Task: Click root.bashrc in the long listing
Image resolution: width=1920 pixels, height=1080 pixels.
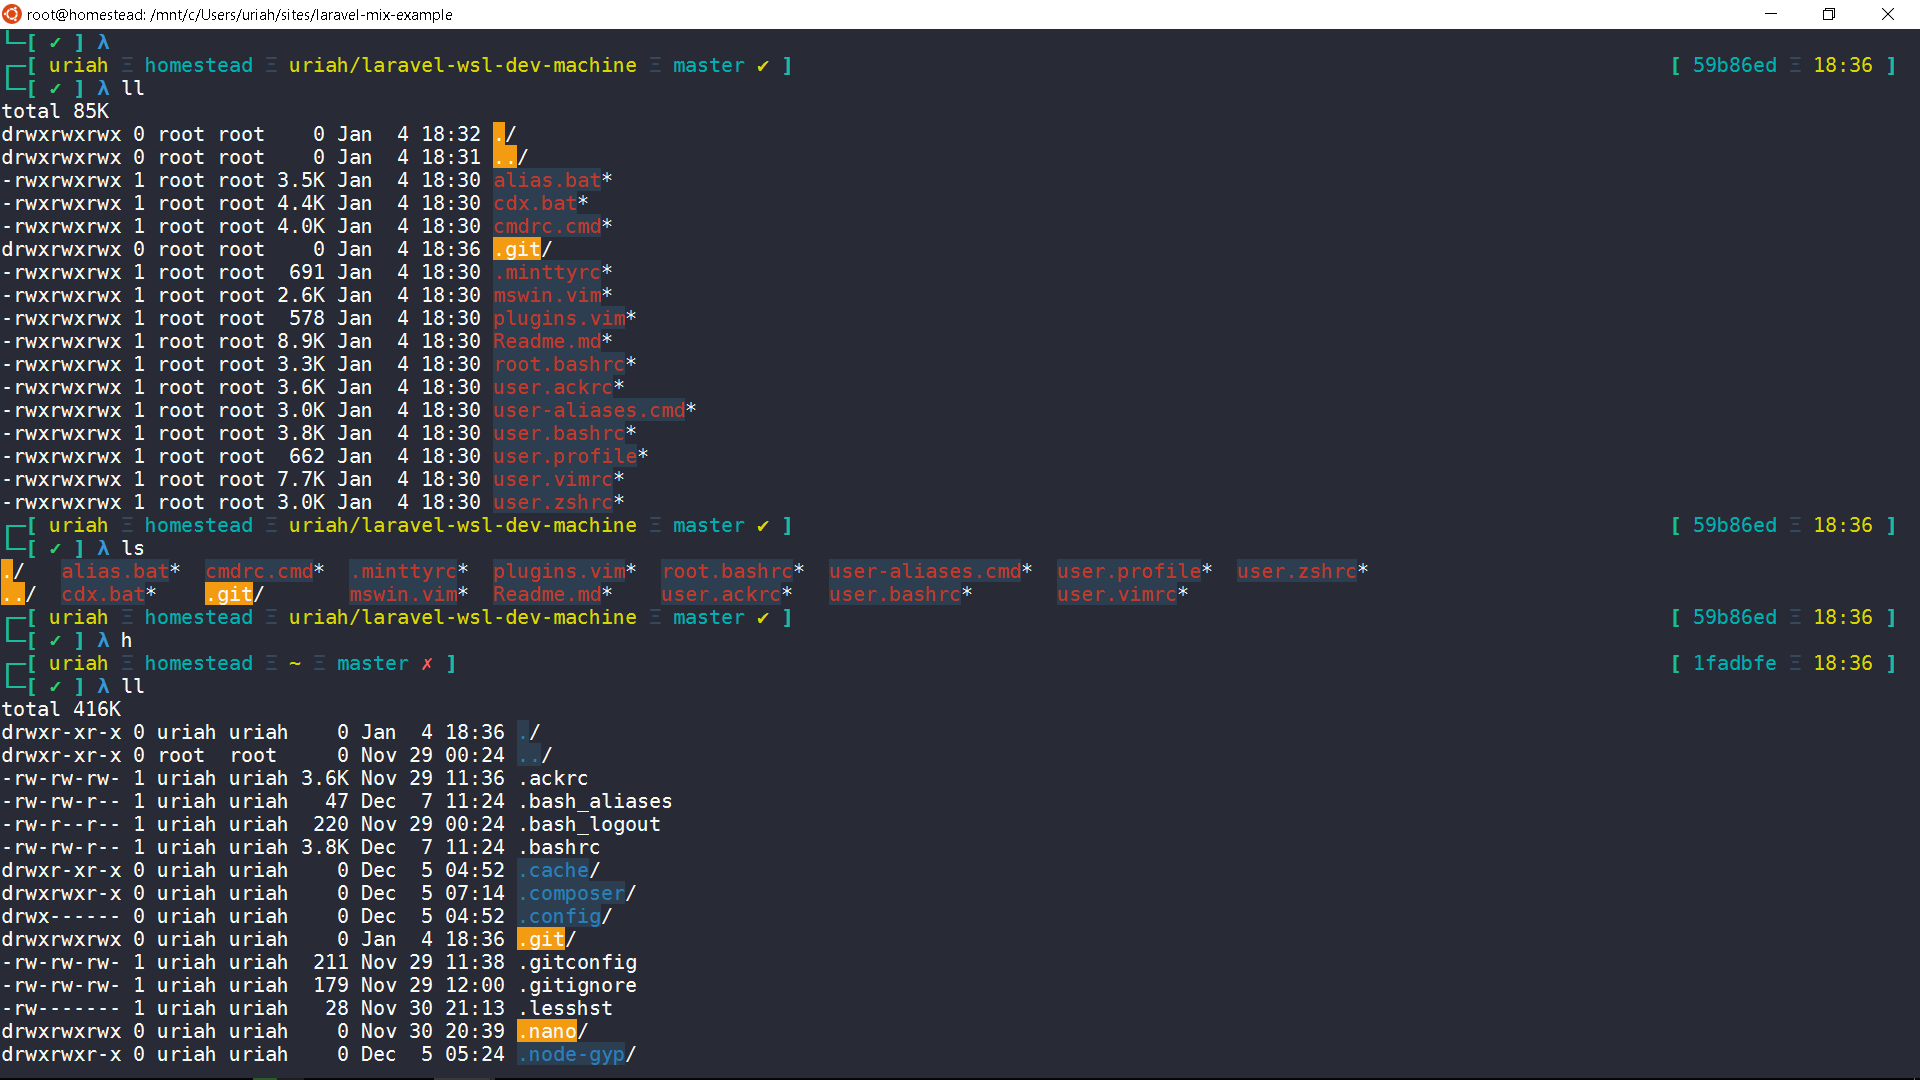Action: [559, 364]
